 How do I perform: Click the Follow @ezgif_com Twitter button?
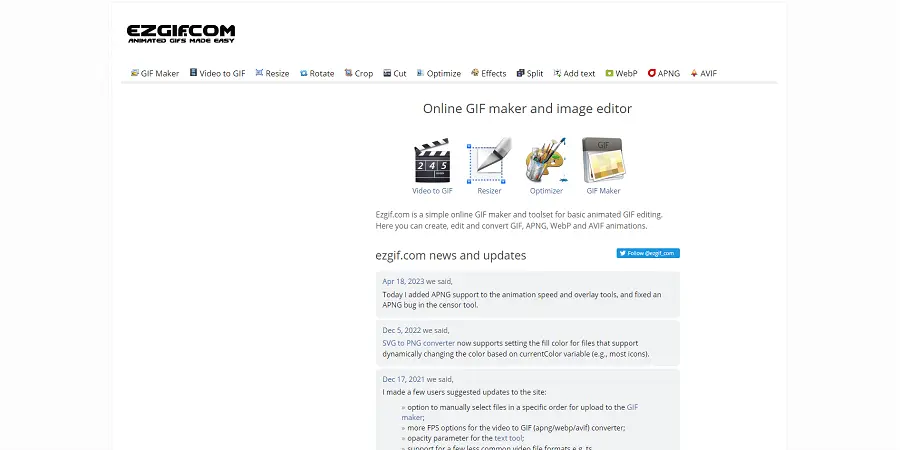(648, 254)
